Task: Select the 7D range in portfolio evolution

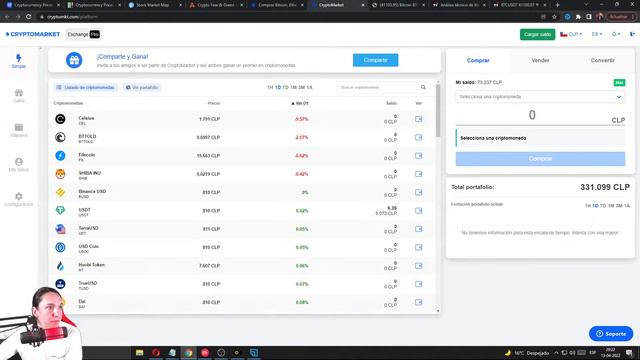Action: point(603,206)
